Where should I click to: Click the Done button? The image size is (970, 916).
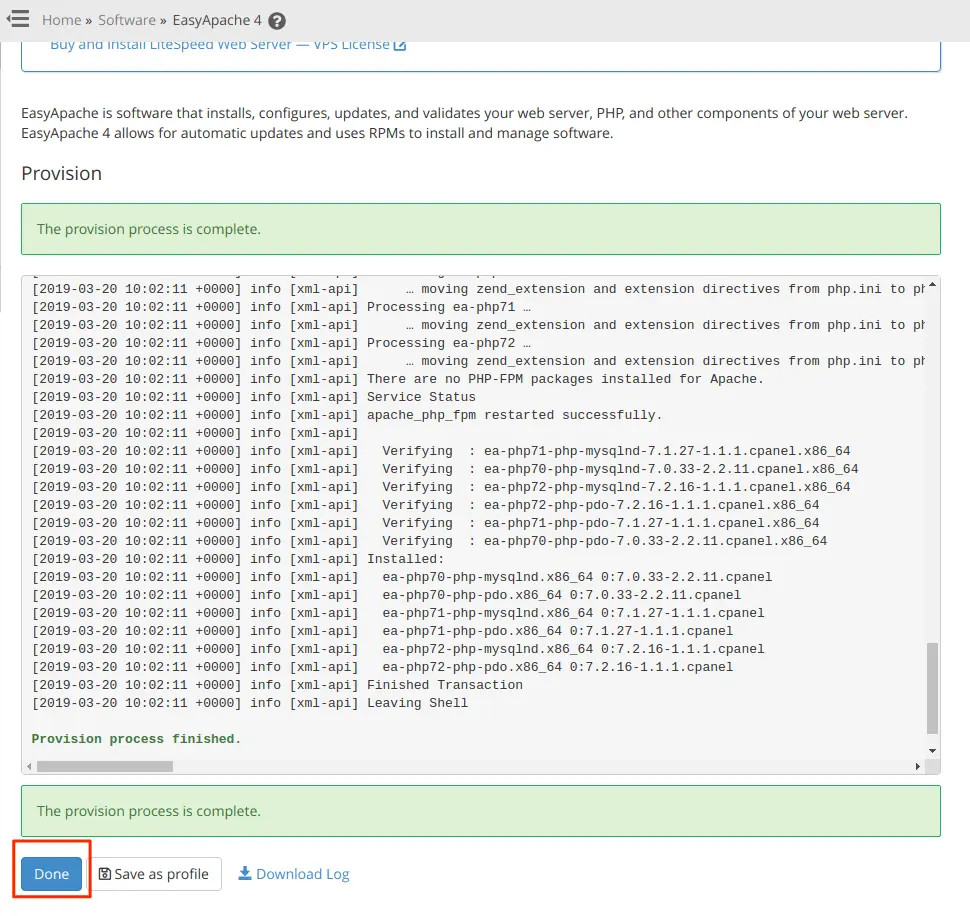click(x=51, y=873)
